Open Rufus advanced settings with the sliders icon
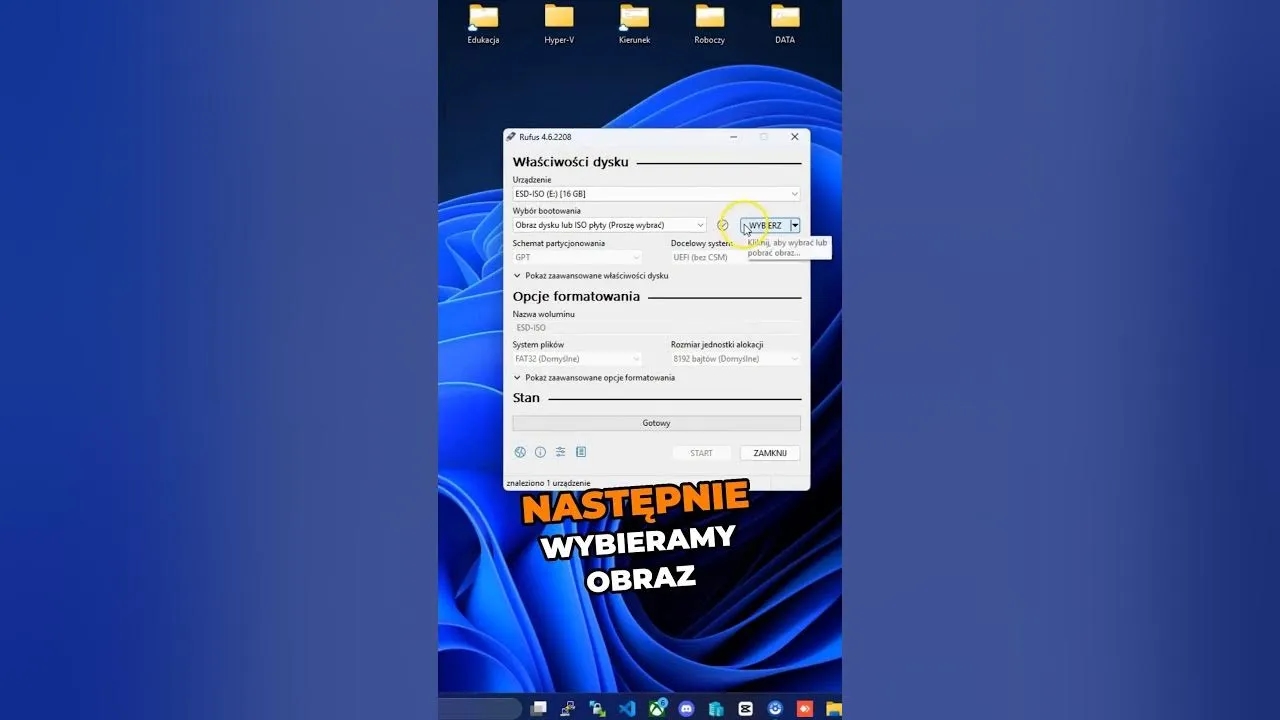This screenshot has width=1280, height=720. click(x=561, y=452)
